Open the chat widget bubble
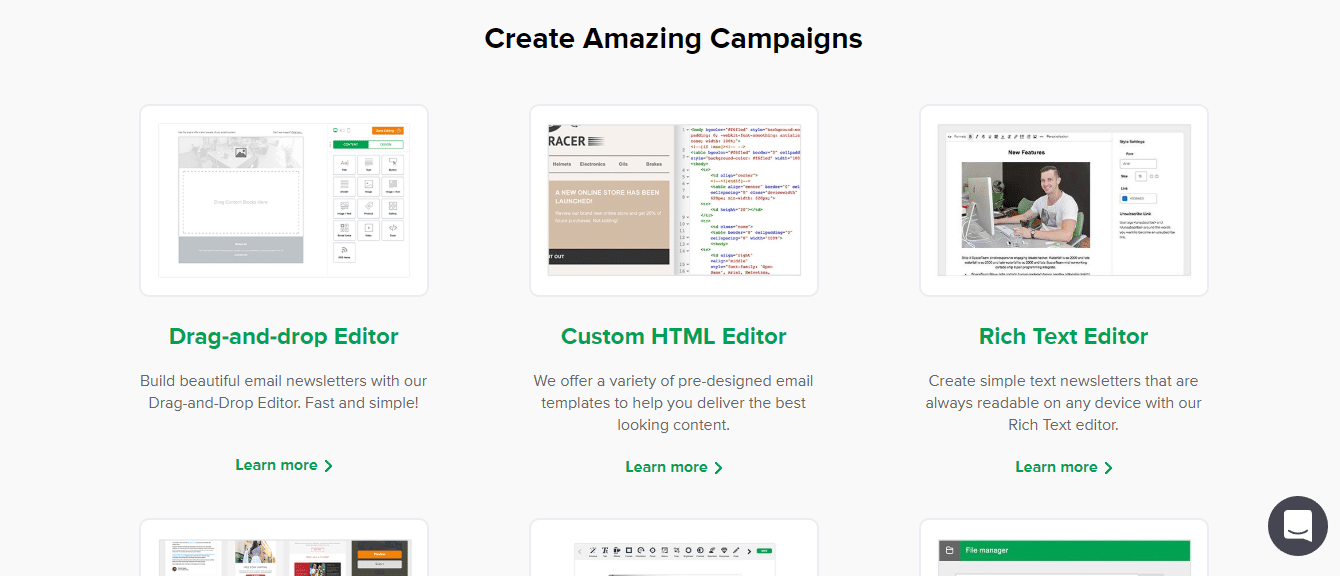The height and width of the screenshot is (576, 1340). coord(1297,526)
